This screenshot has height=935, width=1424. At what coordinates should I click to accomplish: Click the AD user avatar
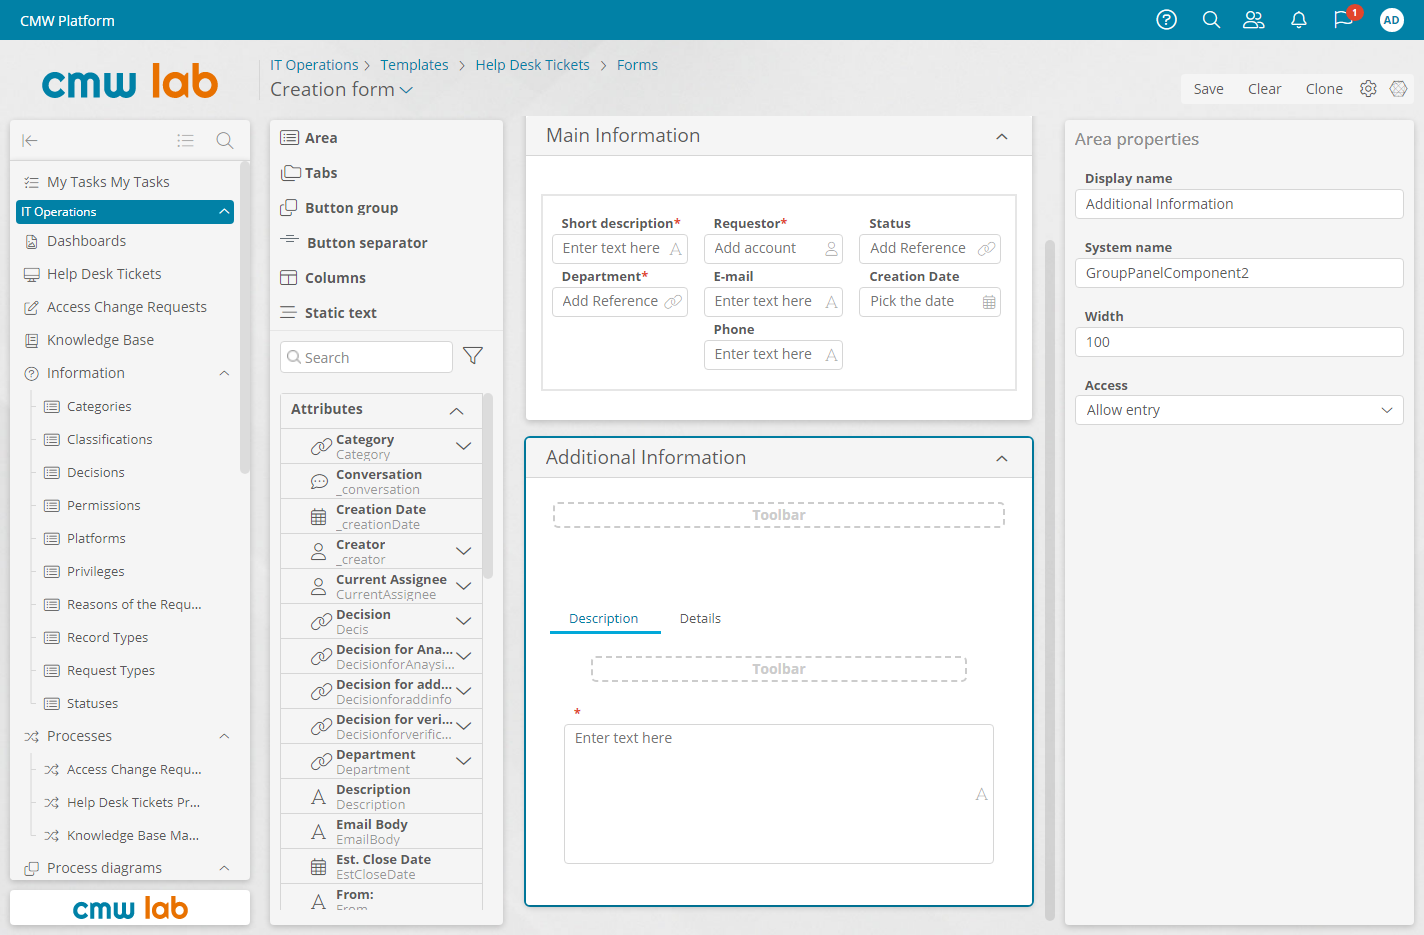[1391, 20]
